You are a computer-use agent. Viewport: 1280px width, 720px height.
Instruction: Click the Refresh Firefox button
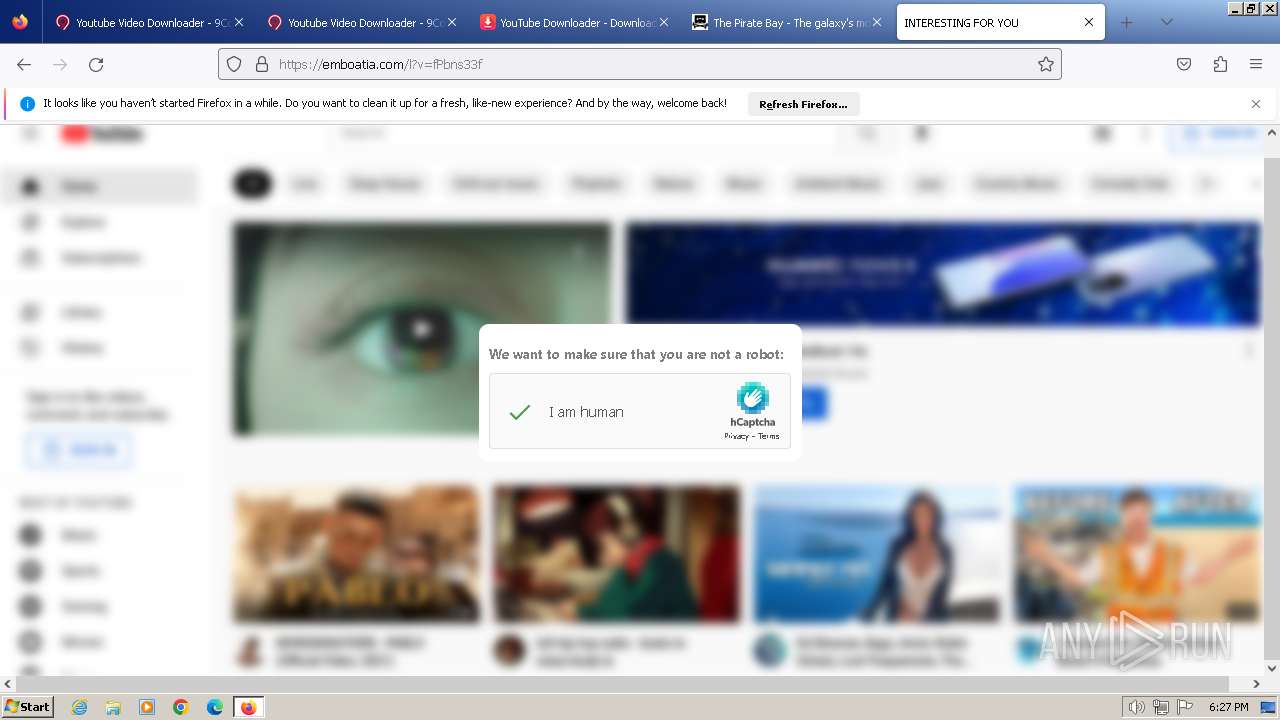[803, 104]
